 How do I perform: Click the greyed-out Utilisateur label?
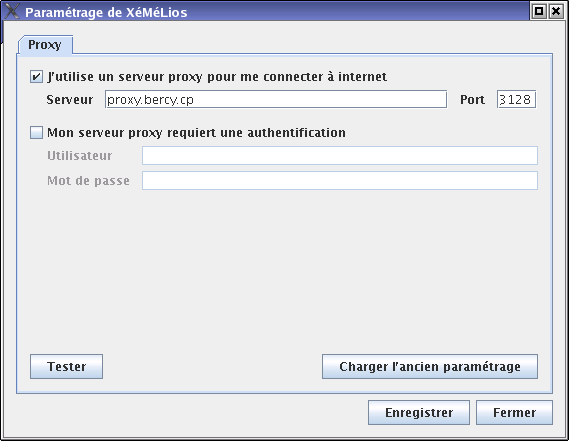point(79,156)
